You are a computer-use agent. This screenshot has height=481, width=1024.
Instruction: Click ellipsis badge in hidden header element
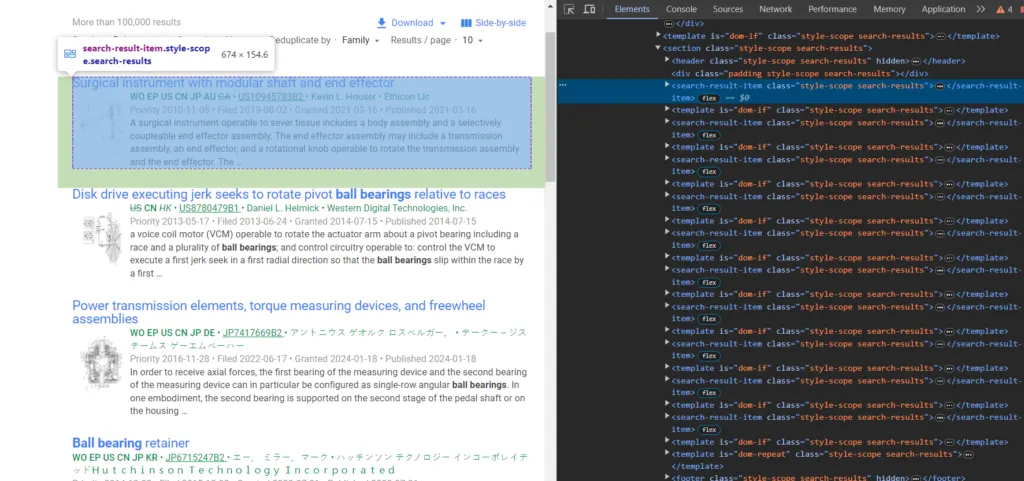(x=916, y=60)
